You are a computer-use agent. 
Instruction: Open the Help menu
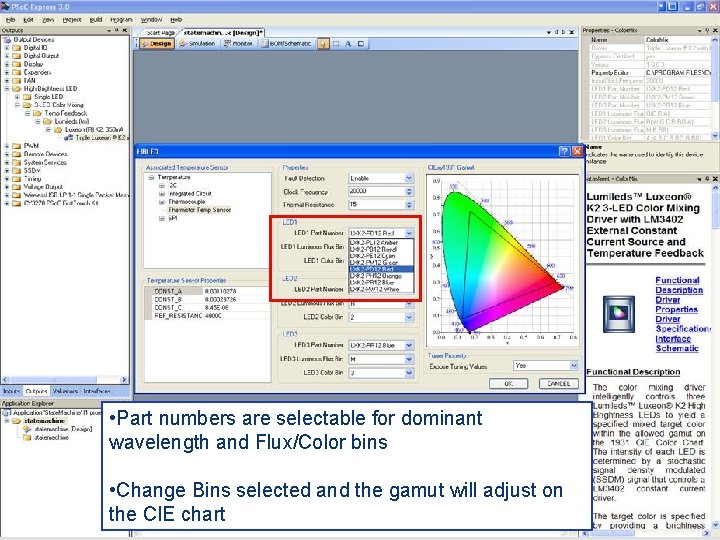click(176, 20)
